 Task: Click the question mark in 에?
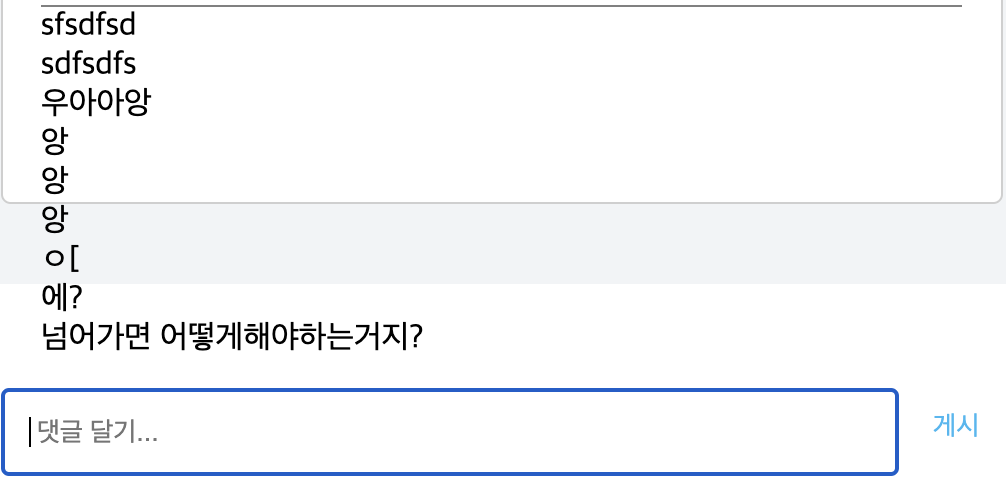(77, 297)
